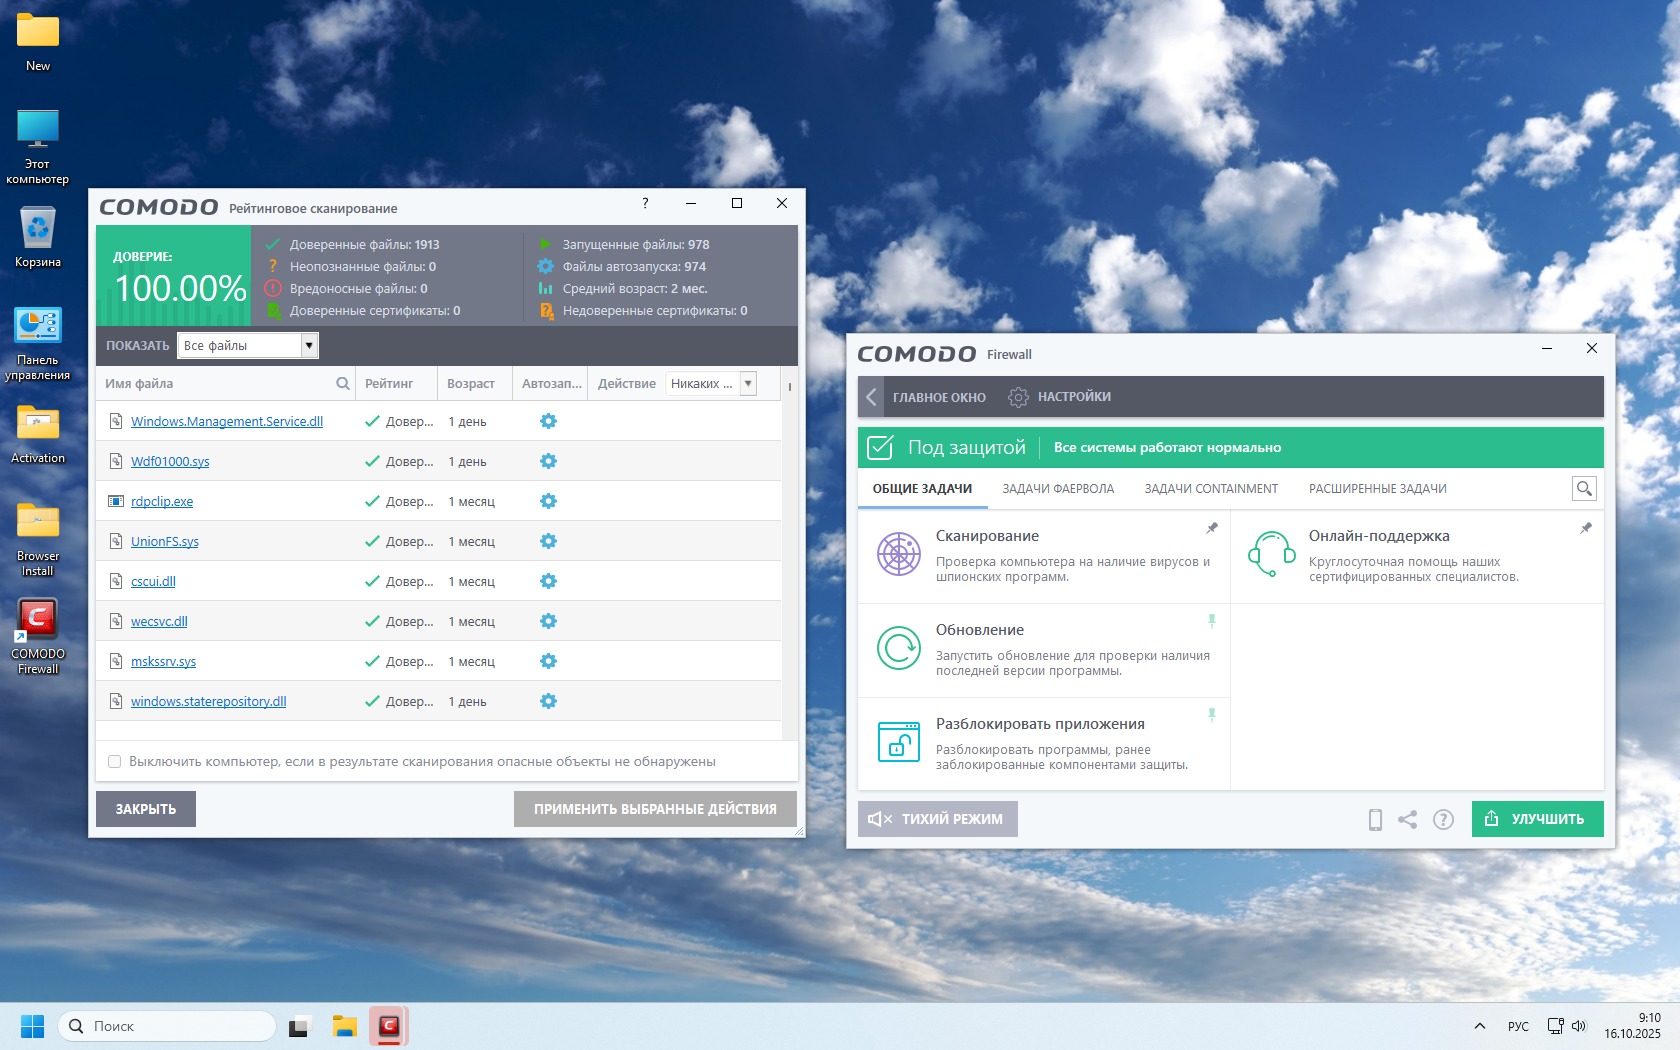The height and width of the screenshot is (1050, 1680).
Task: Expand the 'Все файлы' show filter dropdown
Action: click(309, 345)
